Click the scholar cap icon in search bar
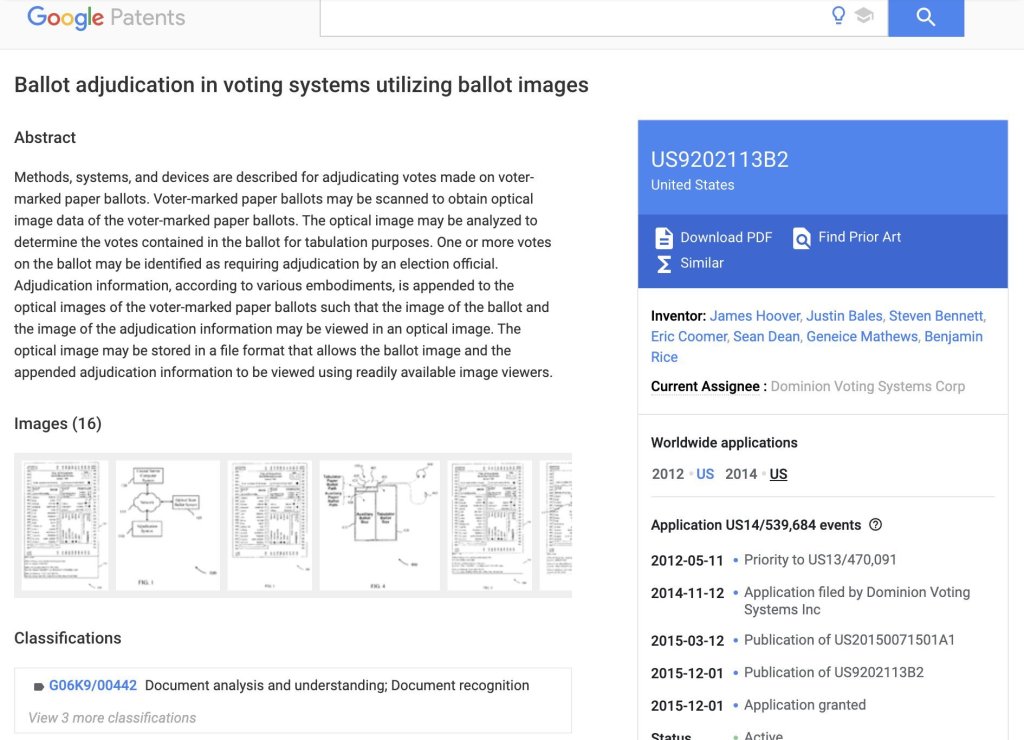The height and width of the screenshot is (740, 1024). pos(864,16)
